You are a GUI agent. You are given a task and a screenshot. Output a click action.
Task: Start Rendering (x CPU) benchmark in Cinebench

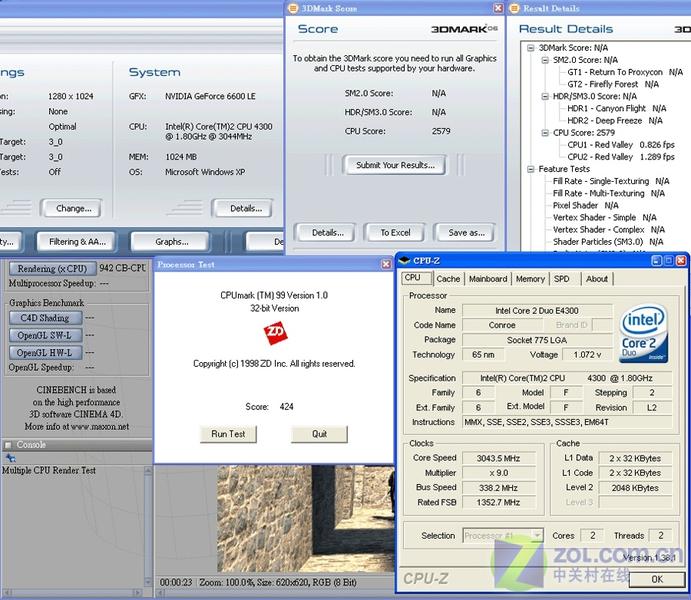[x=52, y=268]
